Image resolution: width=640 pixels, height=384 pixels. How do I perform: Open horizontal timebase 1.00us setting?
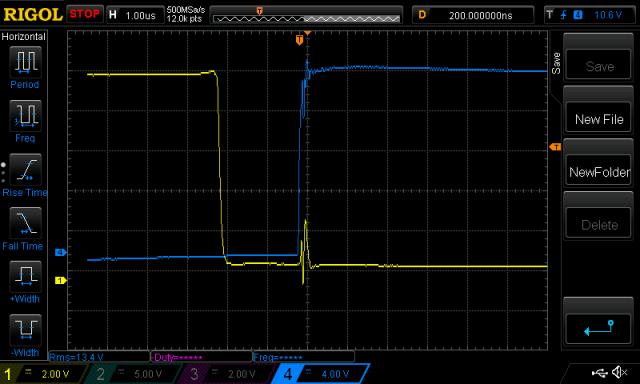tap(135, 15)
